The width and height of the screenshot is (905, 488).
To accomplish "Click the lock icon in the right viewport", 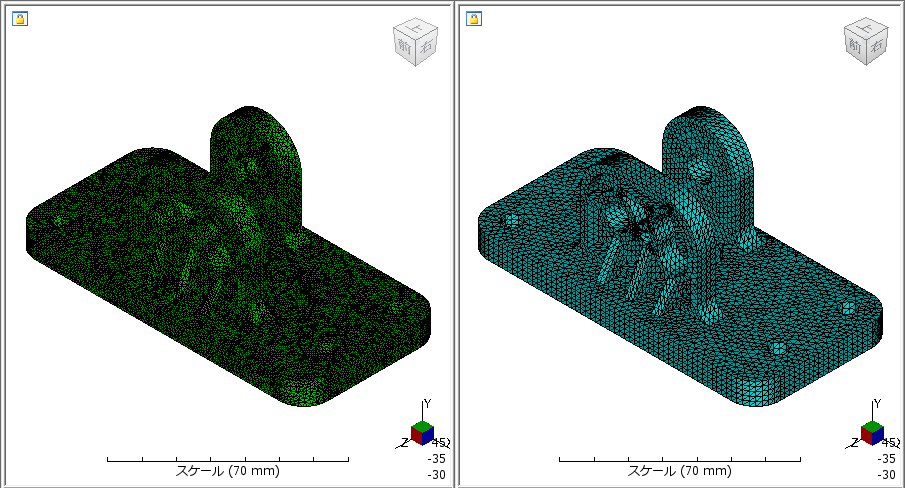I will point(474,18).
